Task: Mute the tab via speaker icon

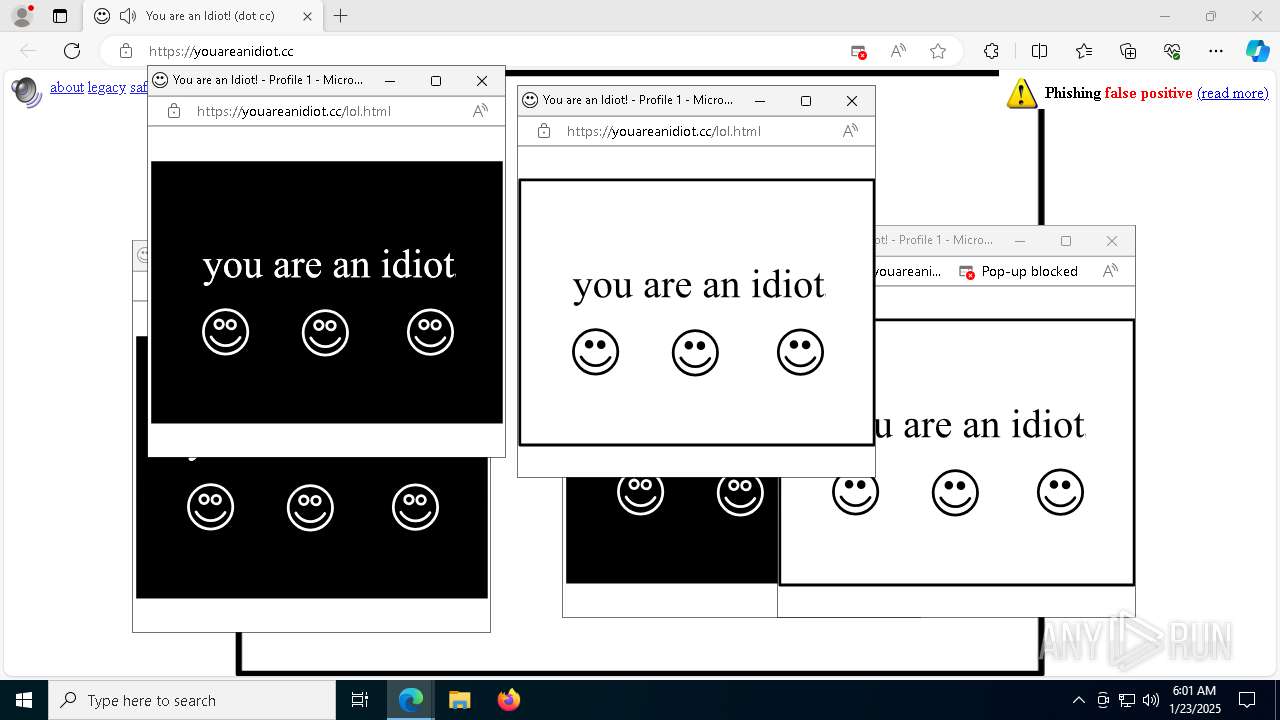Action: click(128, 16)
